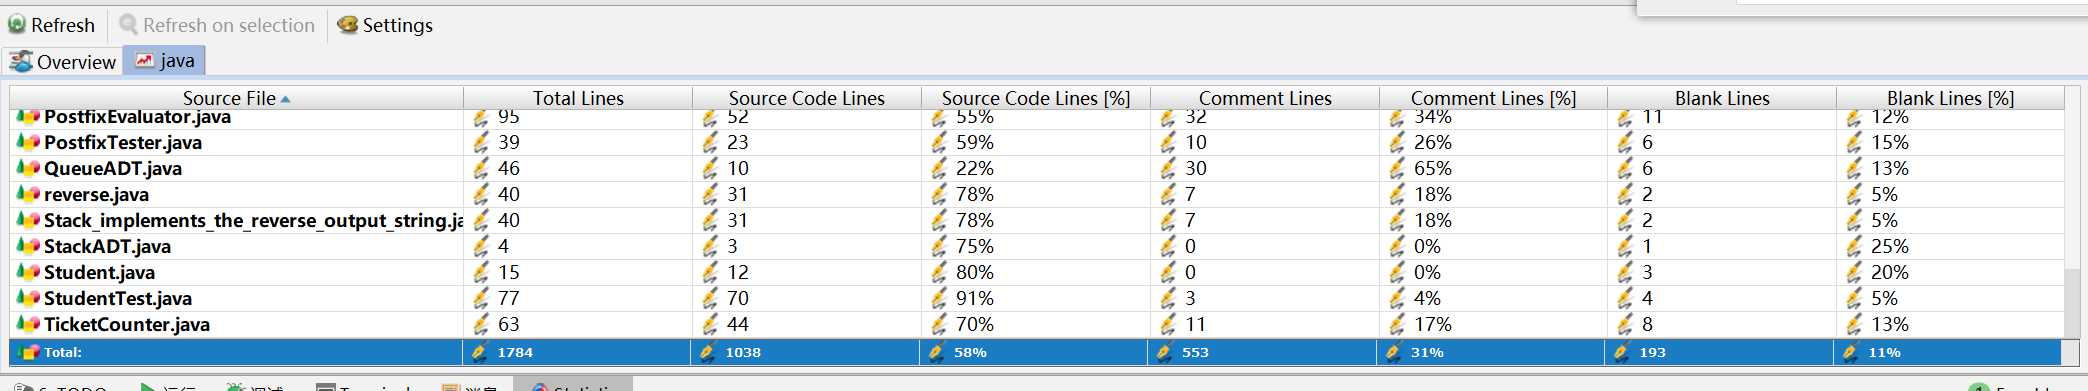Click the Refresh button
The height and width of the screenshot is (391, 2088).
pyautogui.click(x=52, y=25)
